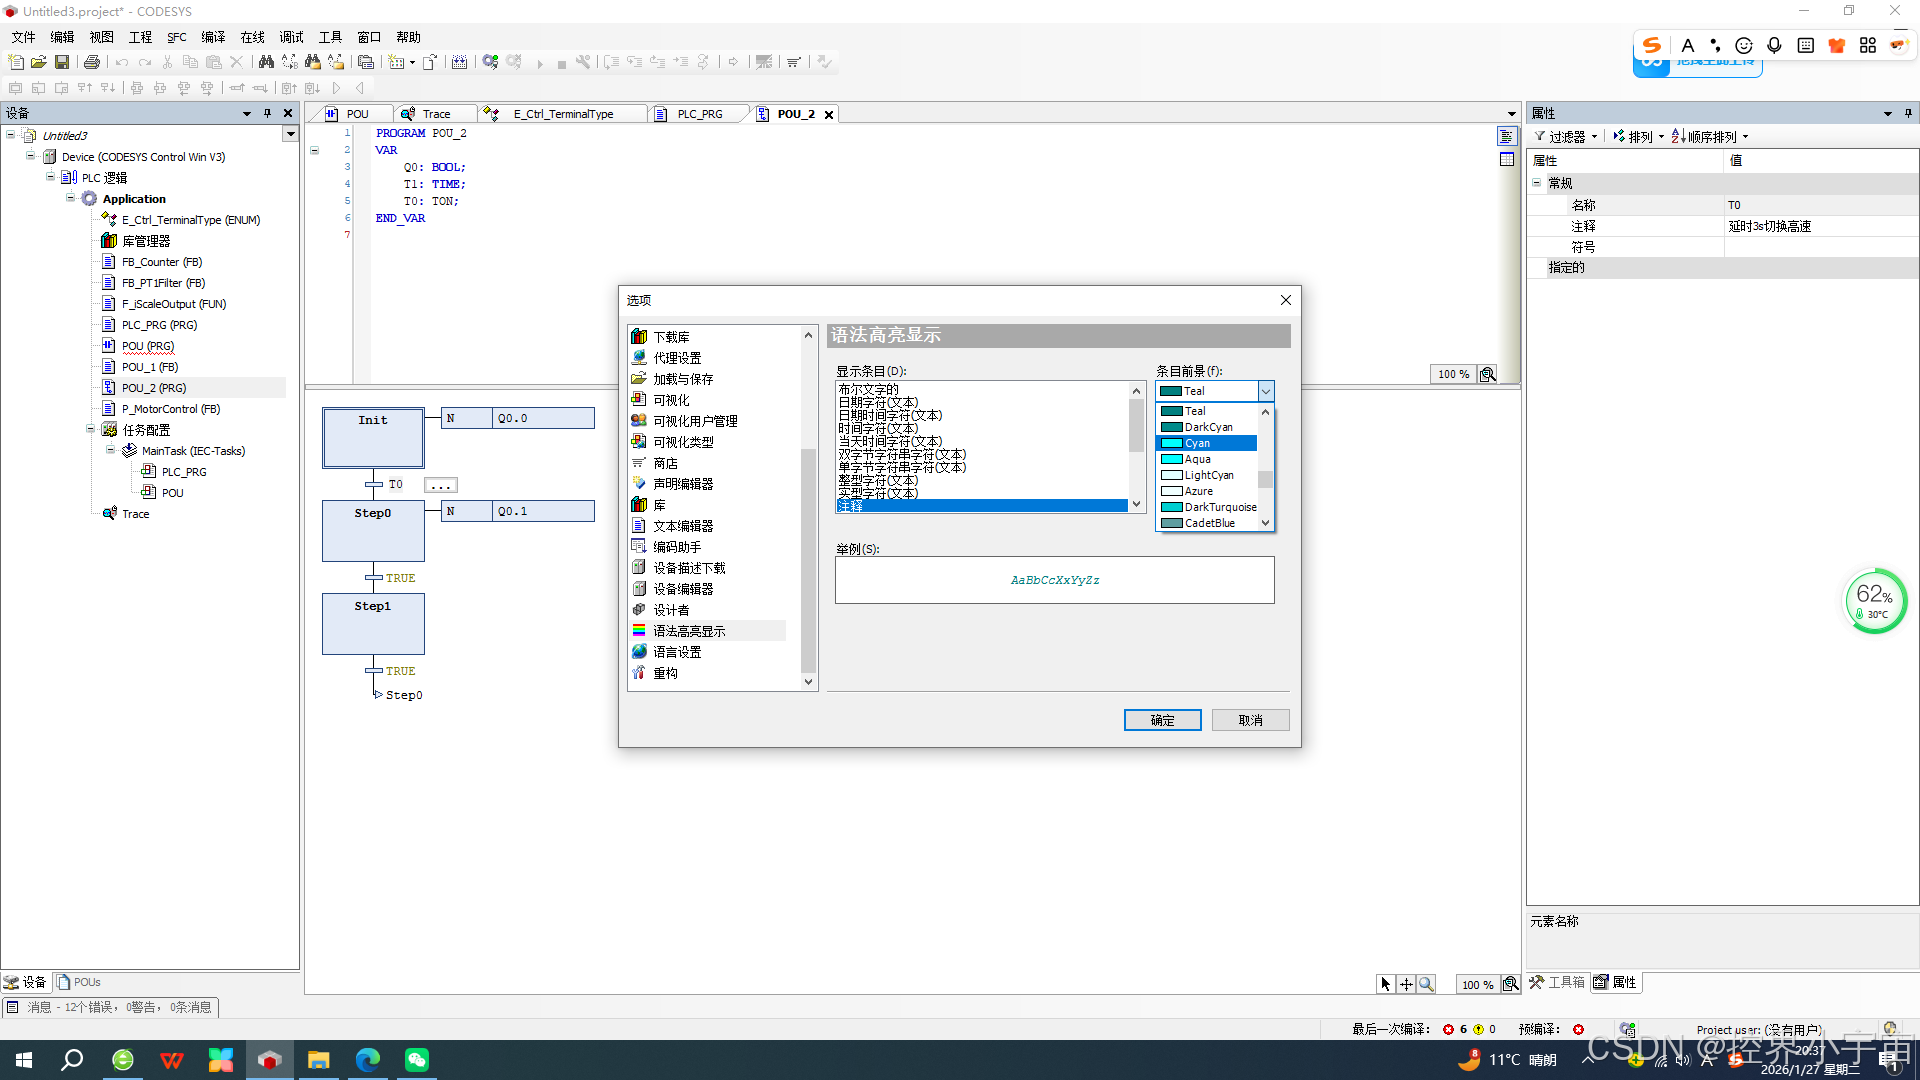Collapse the 任务配置 tree node
The width and height of the screenshot is (1920, 1080).
[x=90, y=429]
